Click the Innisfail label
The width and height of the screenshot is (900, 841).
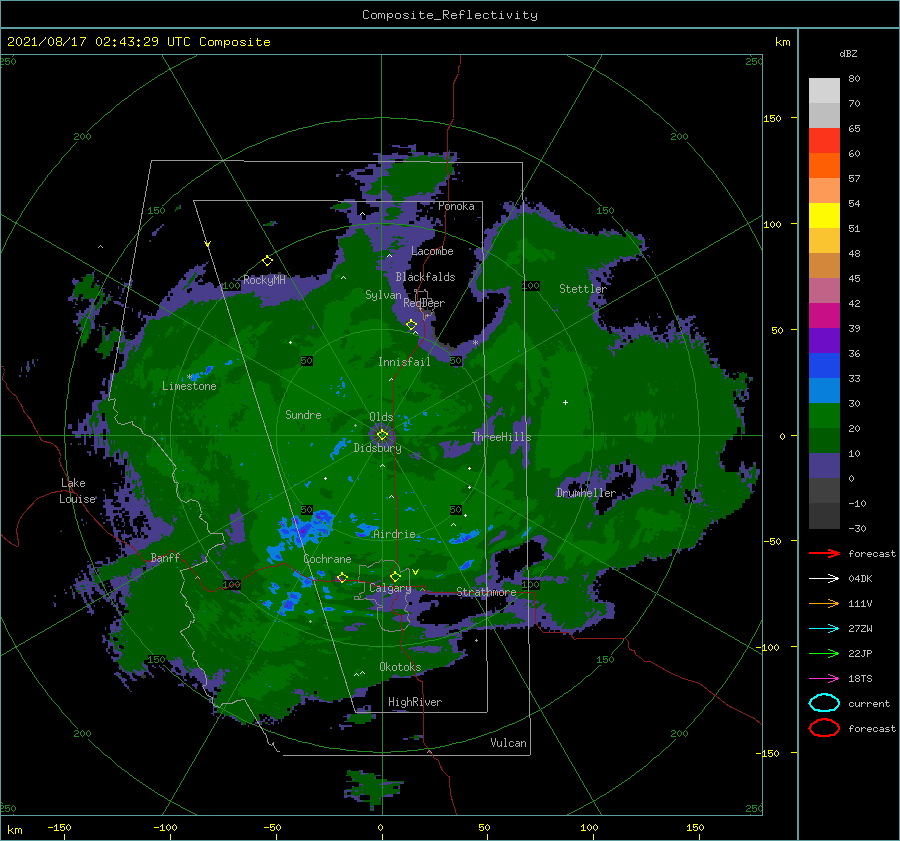[404, 362]
